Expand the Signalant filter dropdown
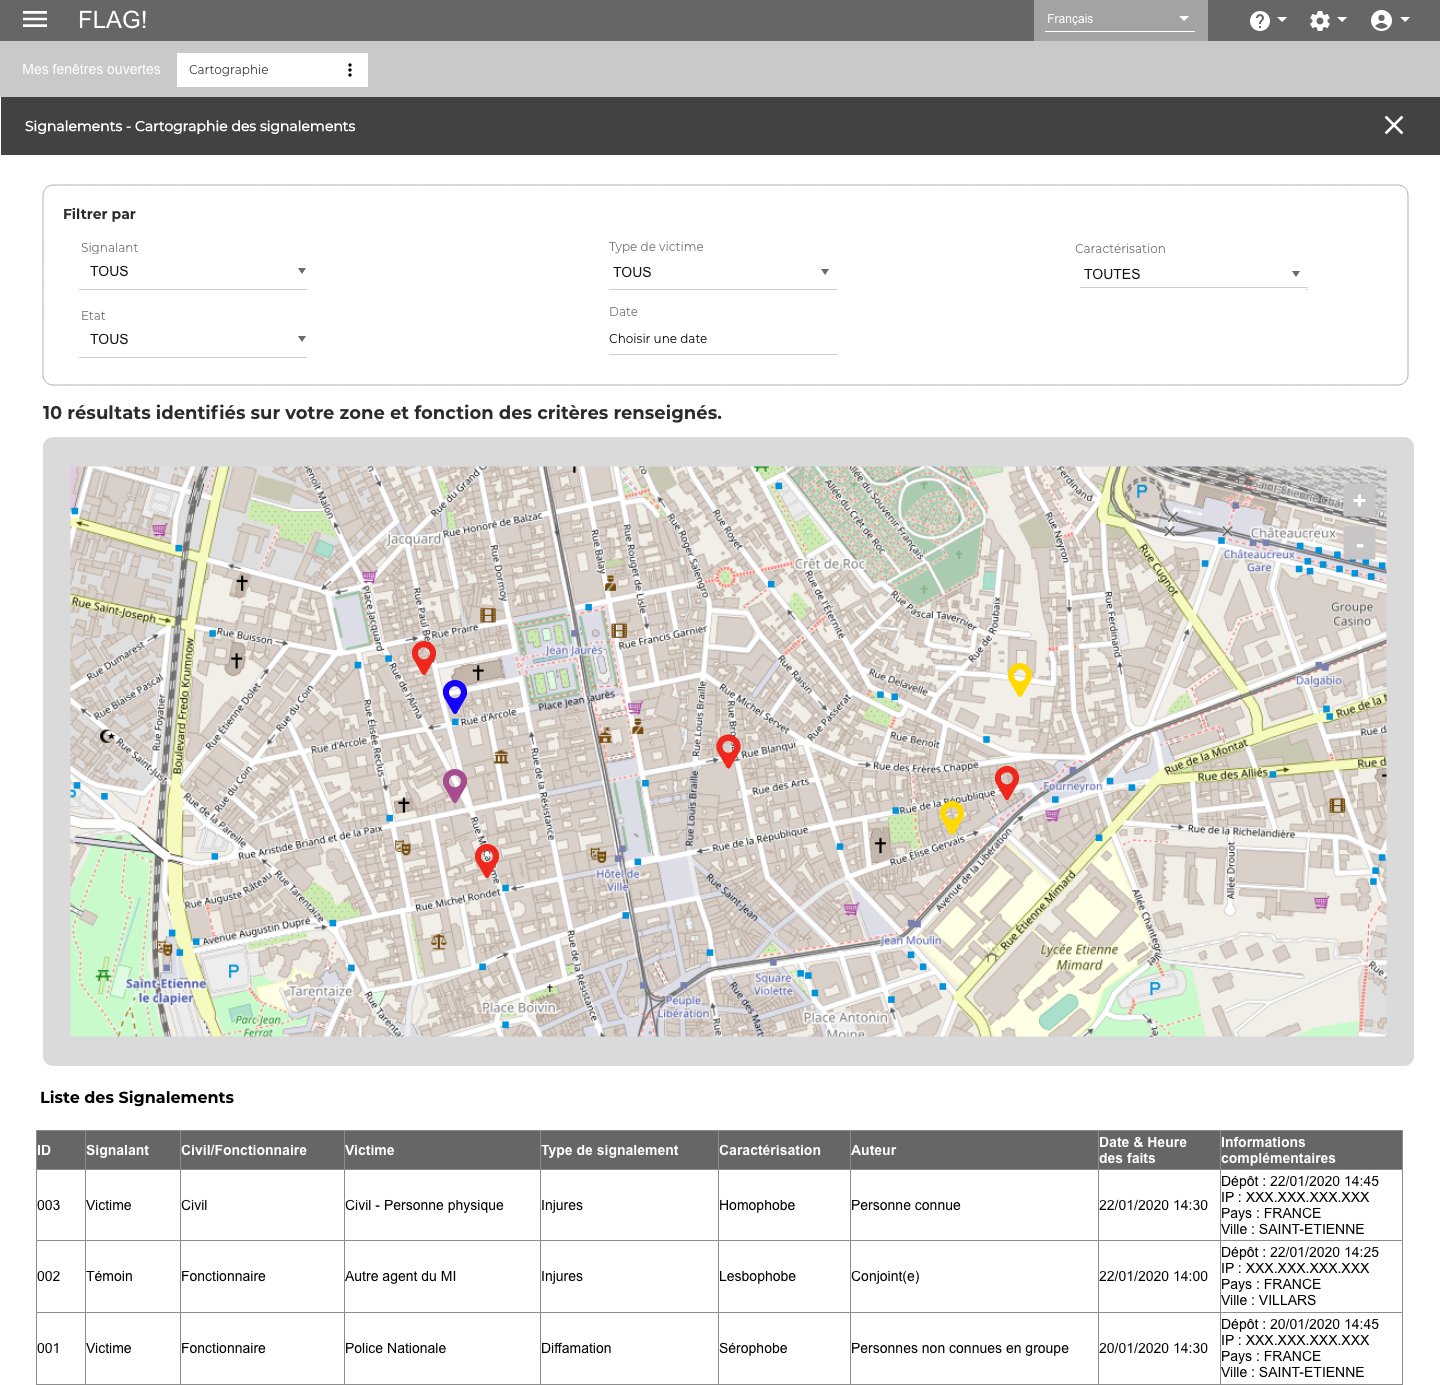This screenshot has height=1385, width=1440. point(193,271)
